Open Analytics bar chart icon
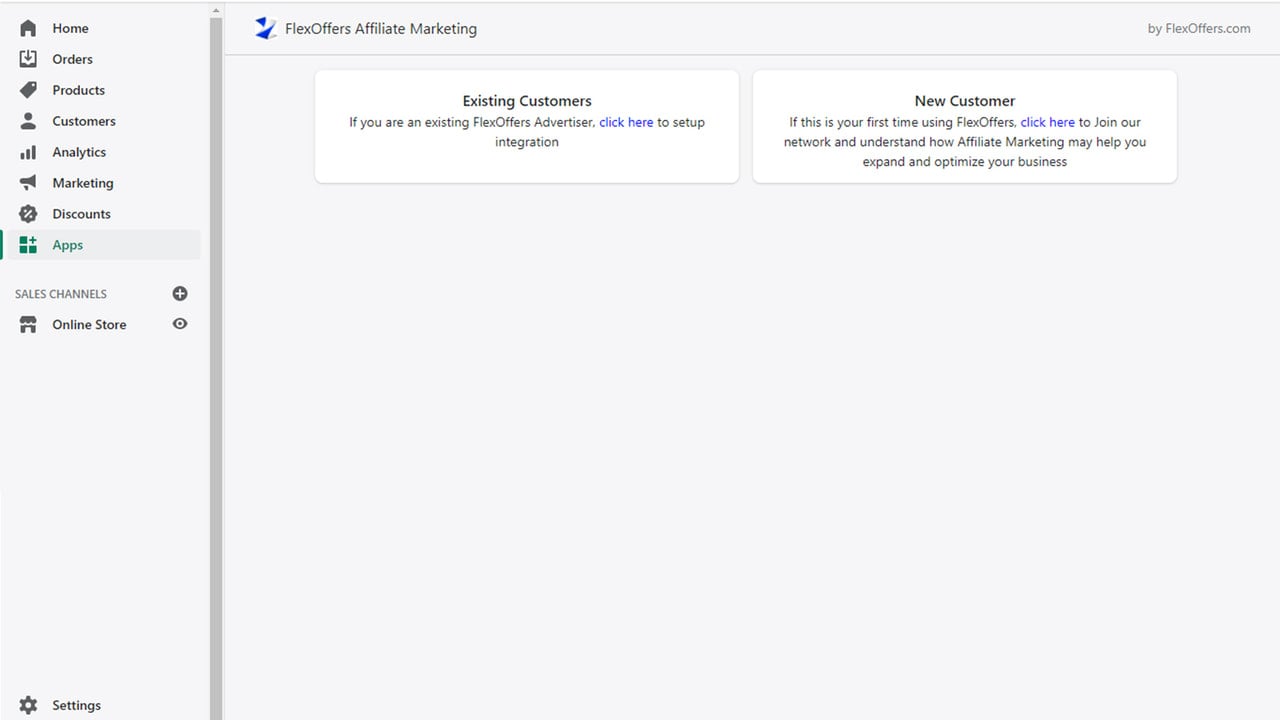This screenshot has width=1280, height=720. (x=28, y=152)
